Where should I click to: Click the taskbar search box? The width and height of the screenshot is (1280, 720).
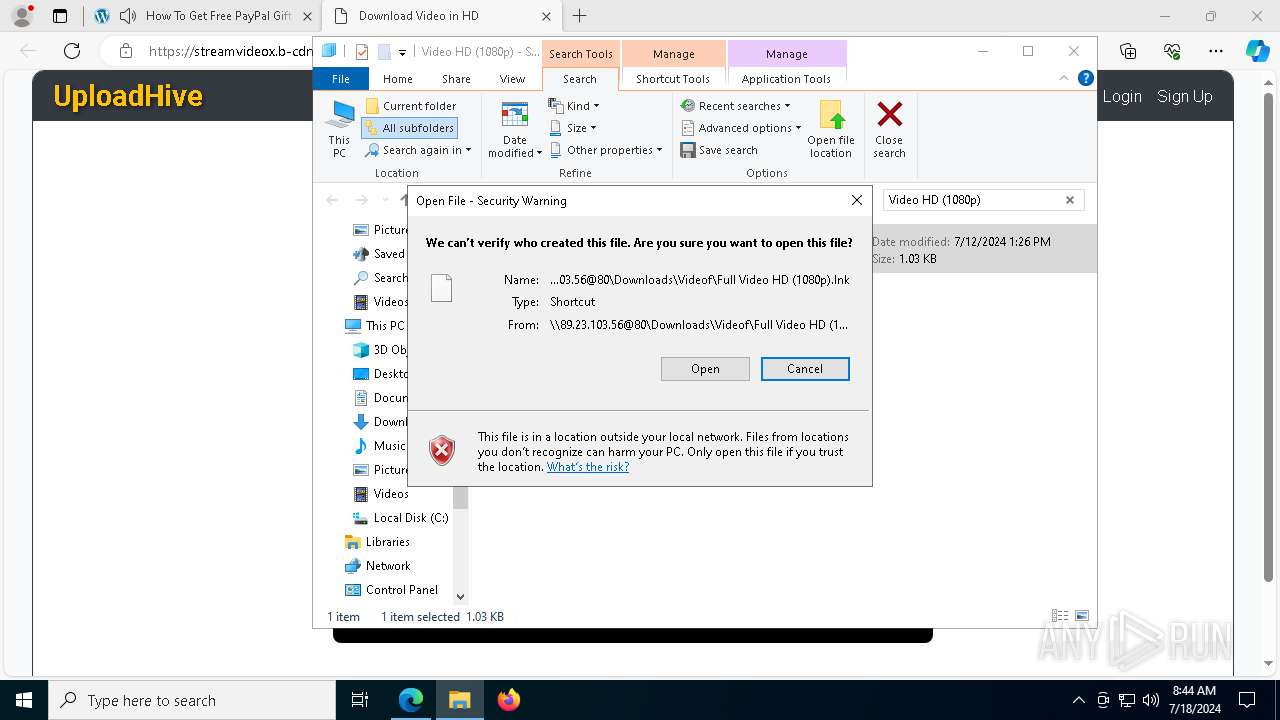[192, 700]
